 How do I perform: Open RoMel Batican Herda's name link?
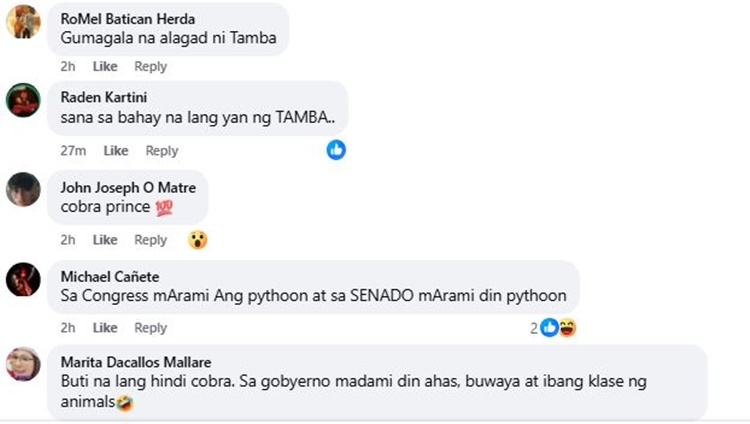click(127, 19)
